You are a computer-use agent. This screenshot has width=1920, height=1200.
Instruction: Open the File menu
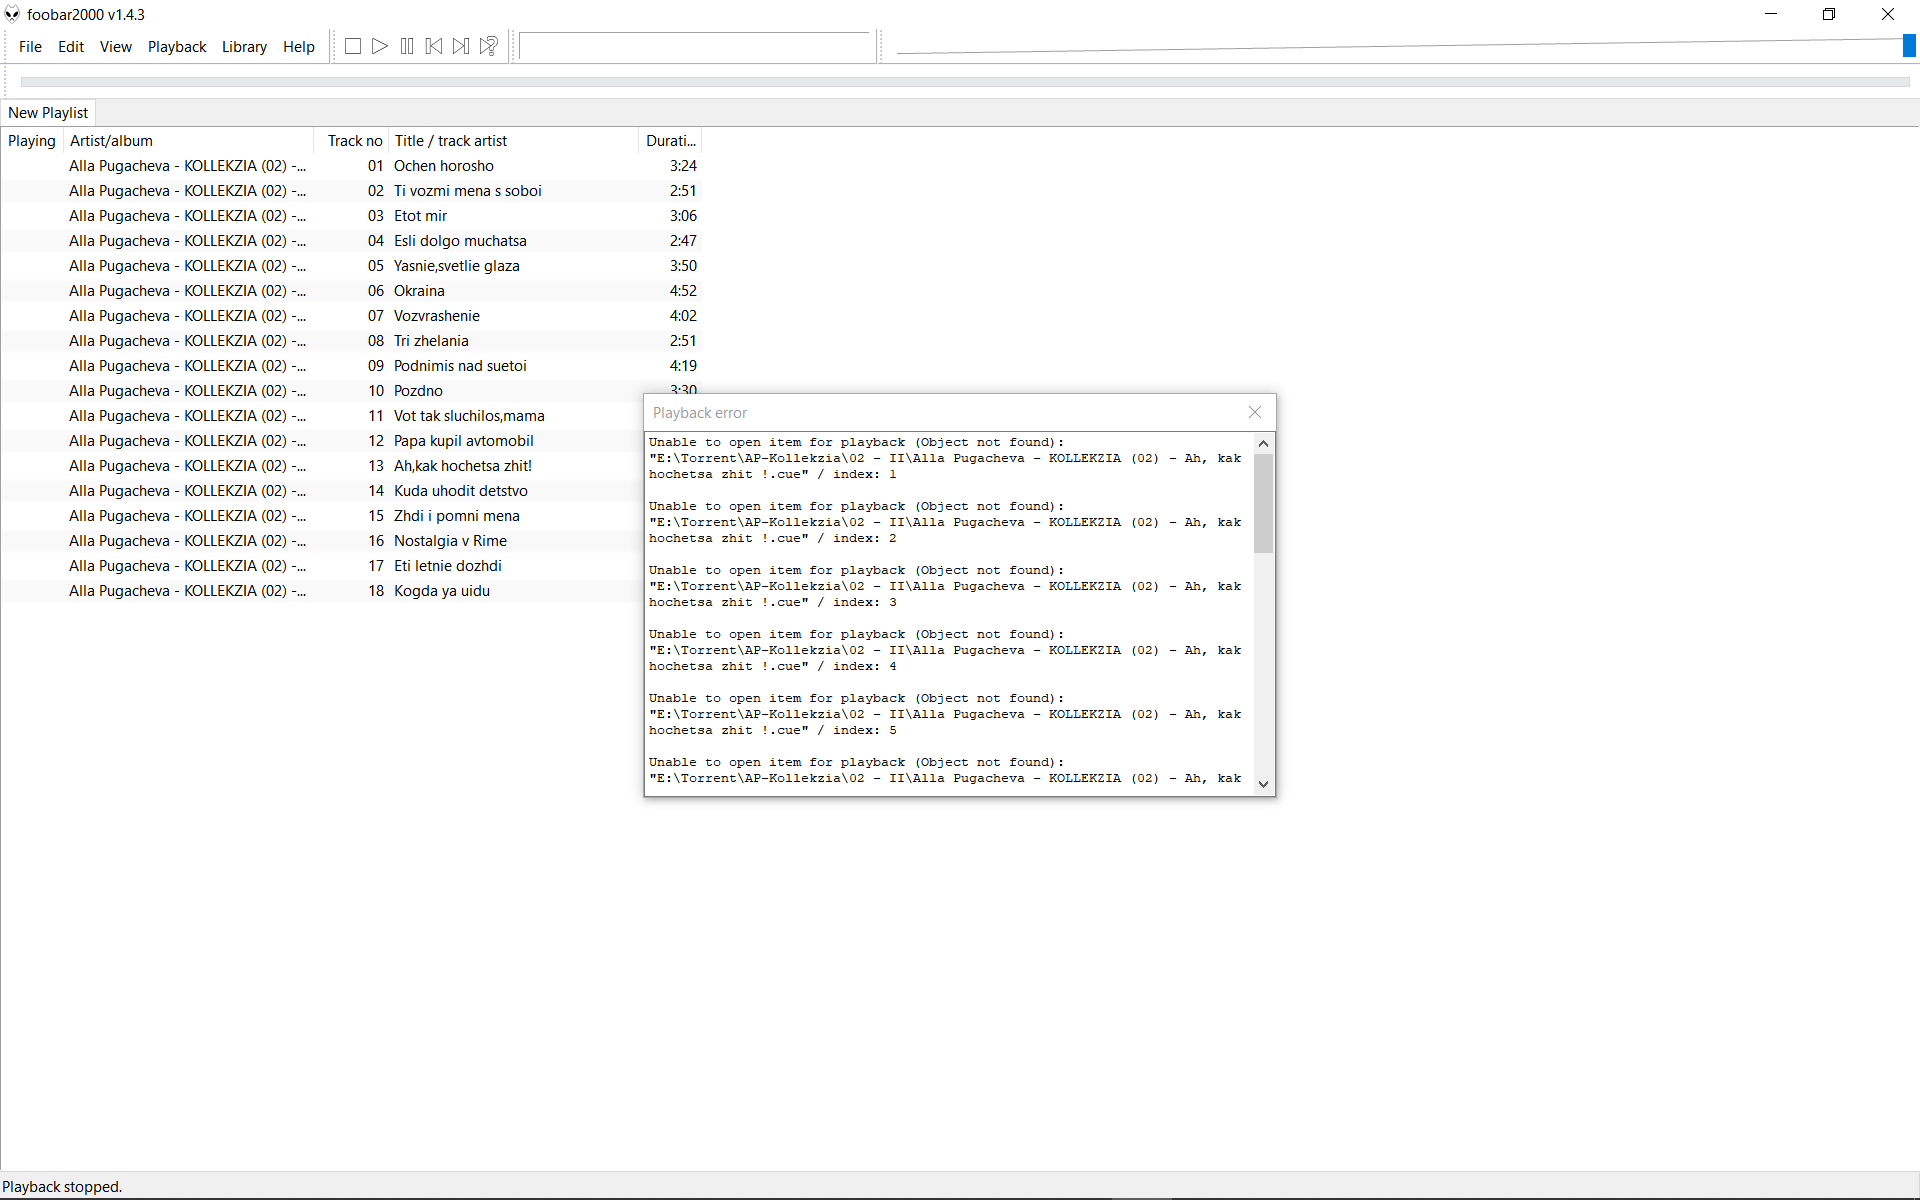click(30, 47)
